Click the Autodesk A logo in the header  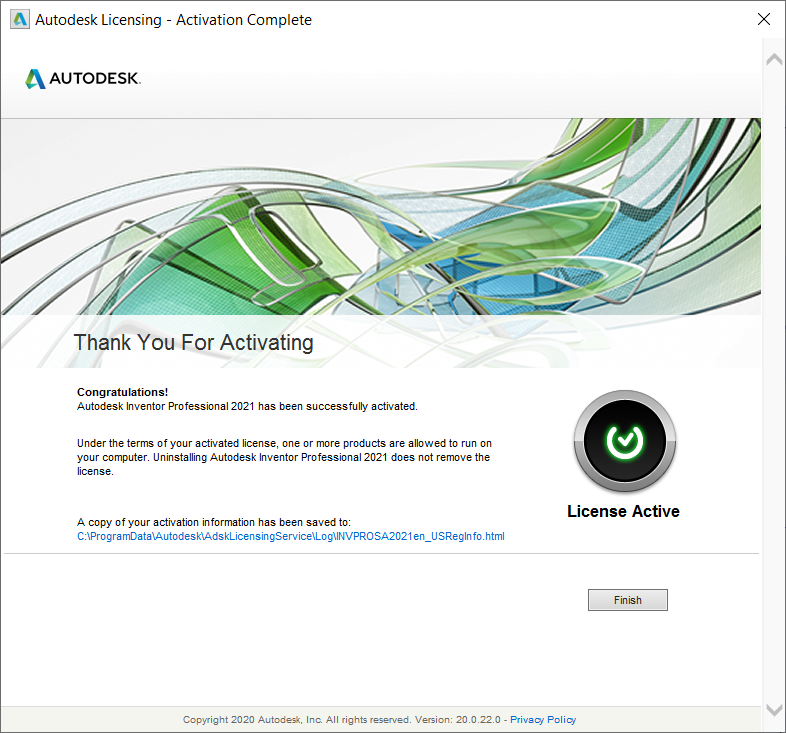click(35, 79)
